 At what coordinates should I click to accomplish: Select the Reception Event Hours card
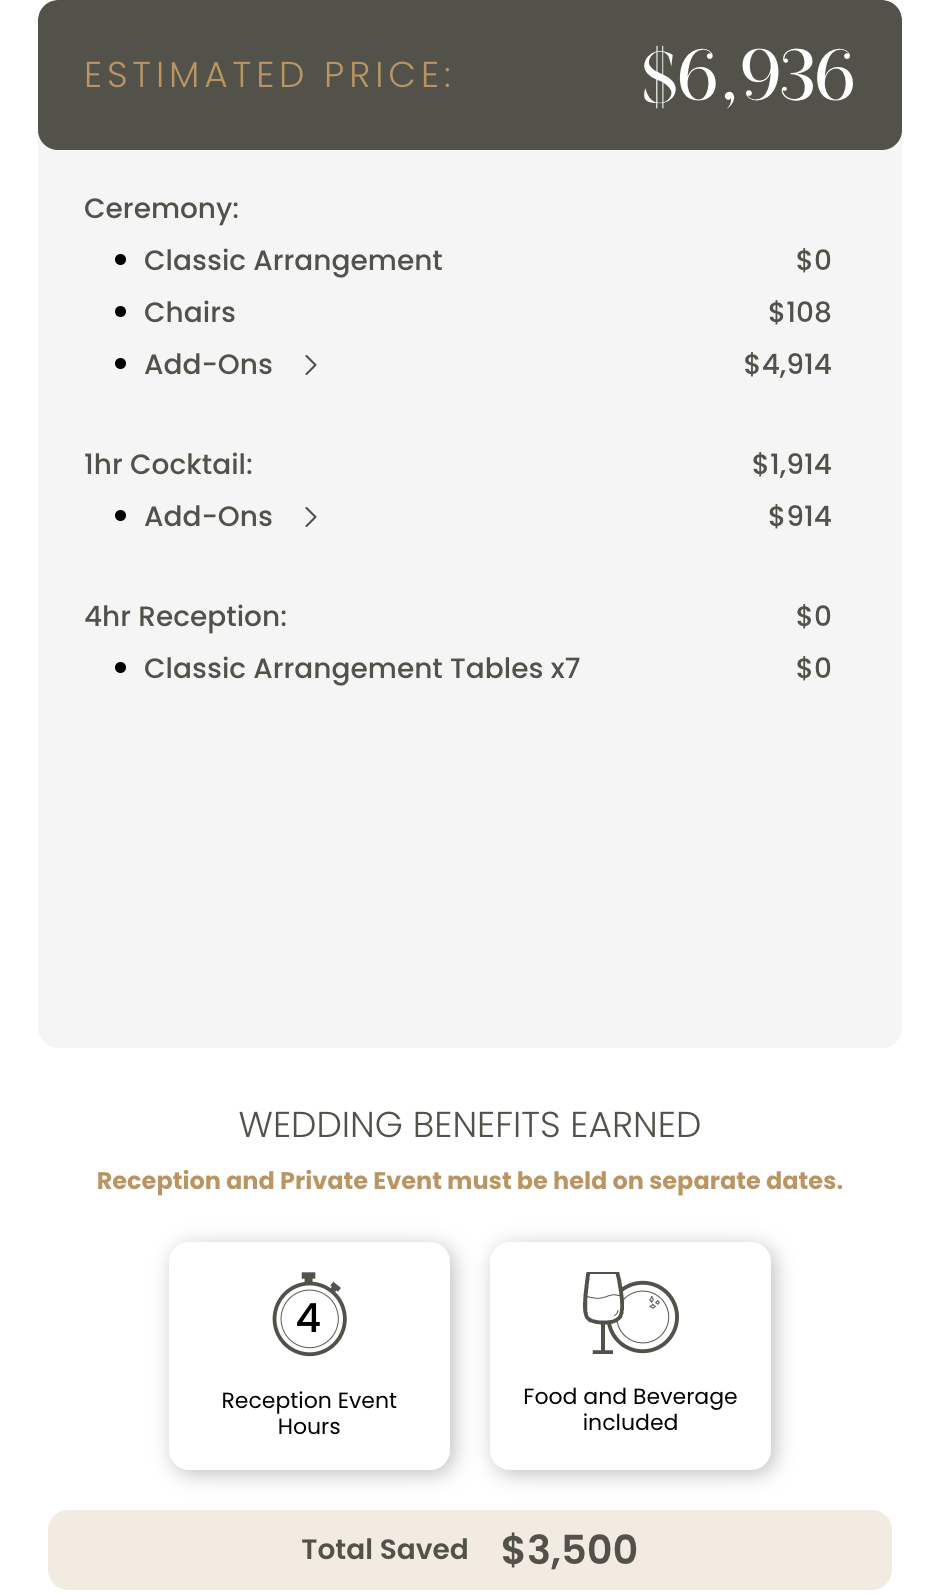click(309, 1355)
